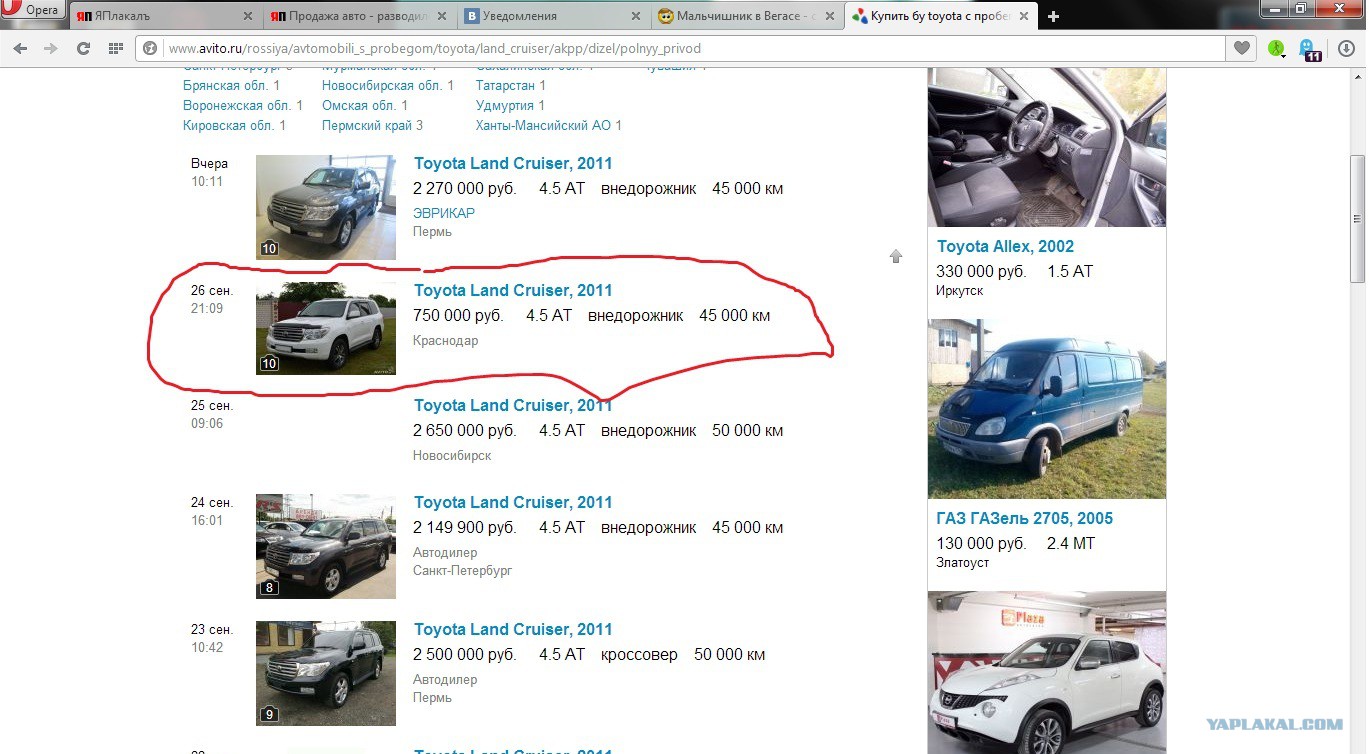Screen dimensions: 1369x754
Task: Close the Мальчишник в Вегасе tab
Action: 828,17
